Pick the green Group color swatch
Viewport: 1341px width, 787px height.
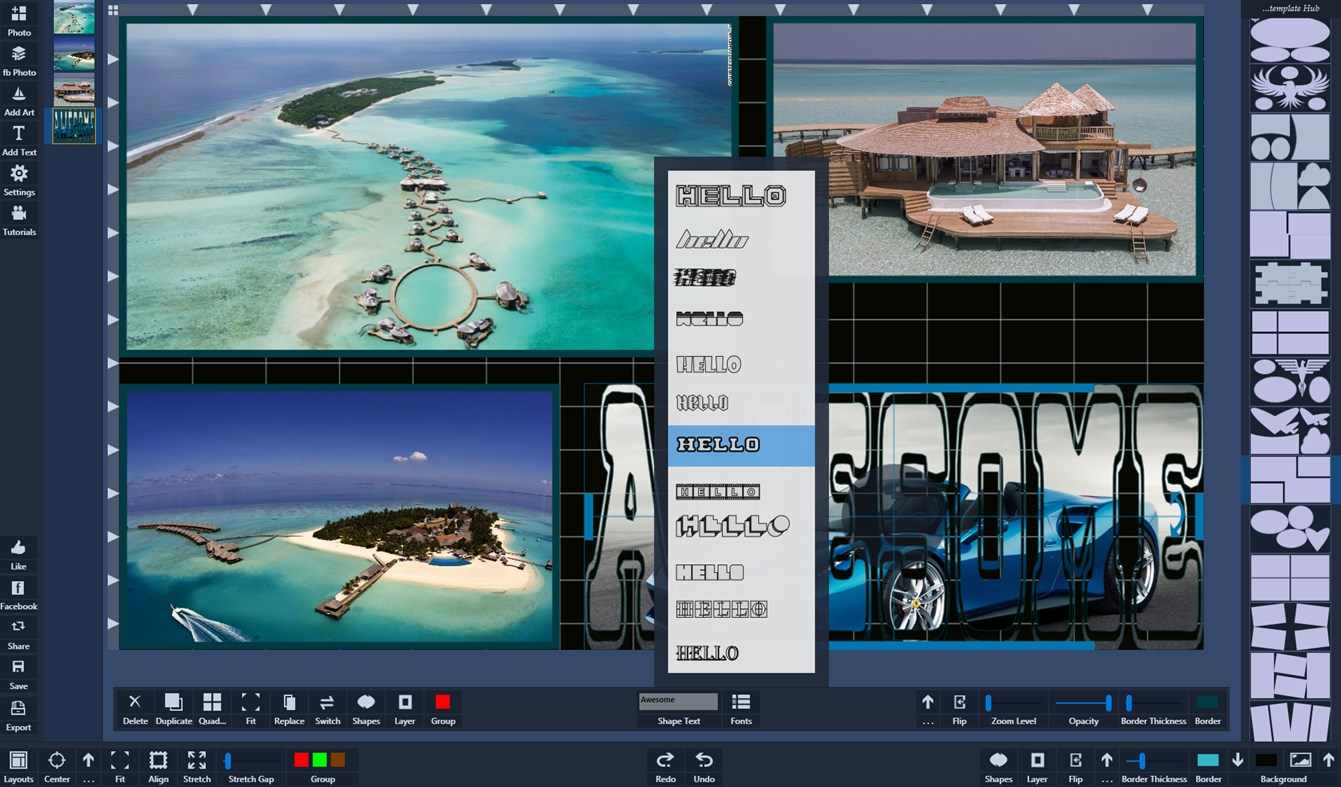point(319,760)
